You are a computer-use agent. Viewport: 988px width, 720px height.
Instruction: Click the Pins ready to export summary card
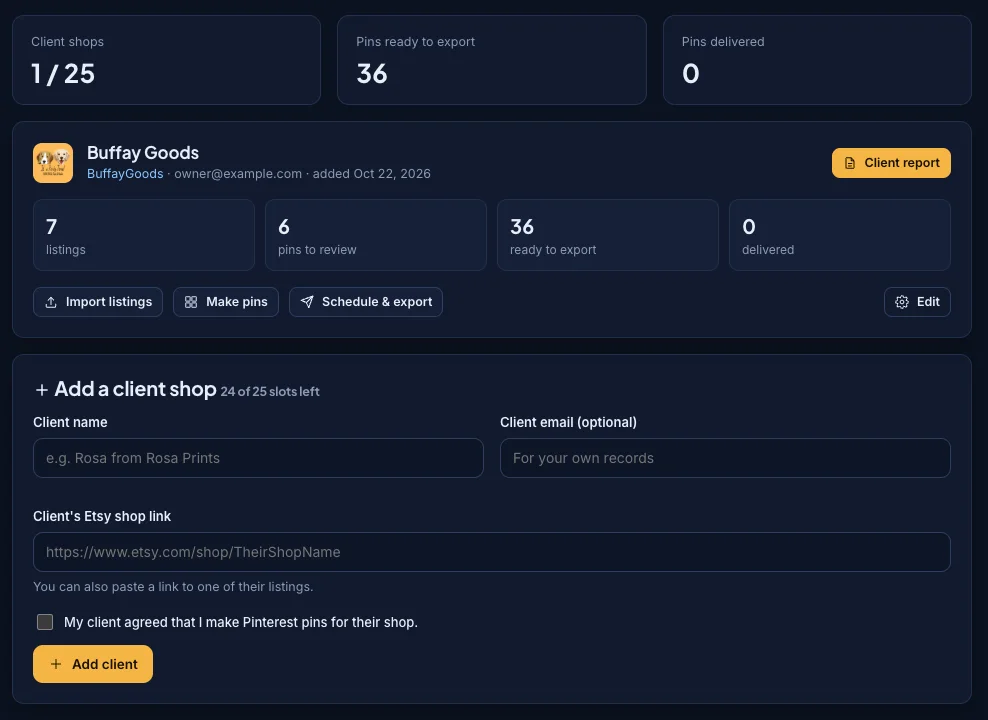[491, 60]
